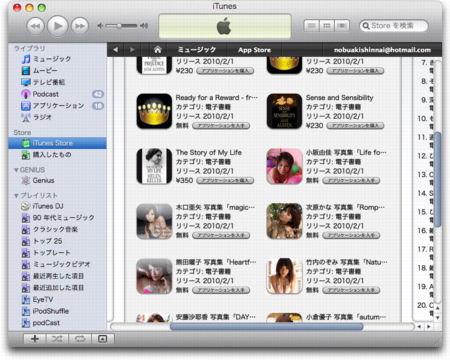Go back with the store back arrow
Viewport: 450px width, 360px height.
coord(115,50)
